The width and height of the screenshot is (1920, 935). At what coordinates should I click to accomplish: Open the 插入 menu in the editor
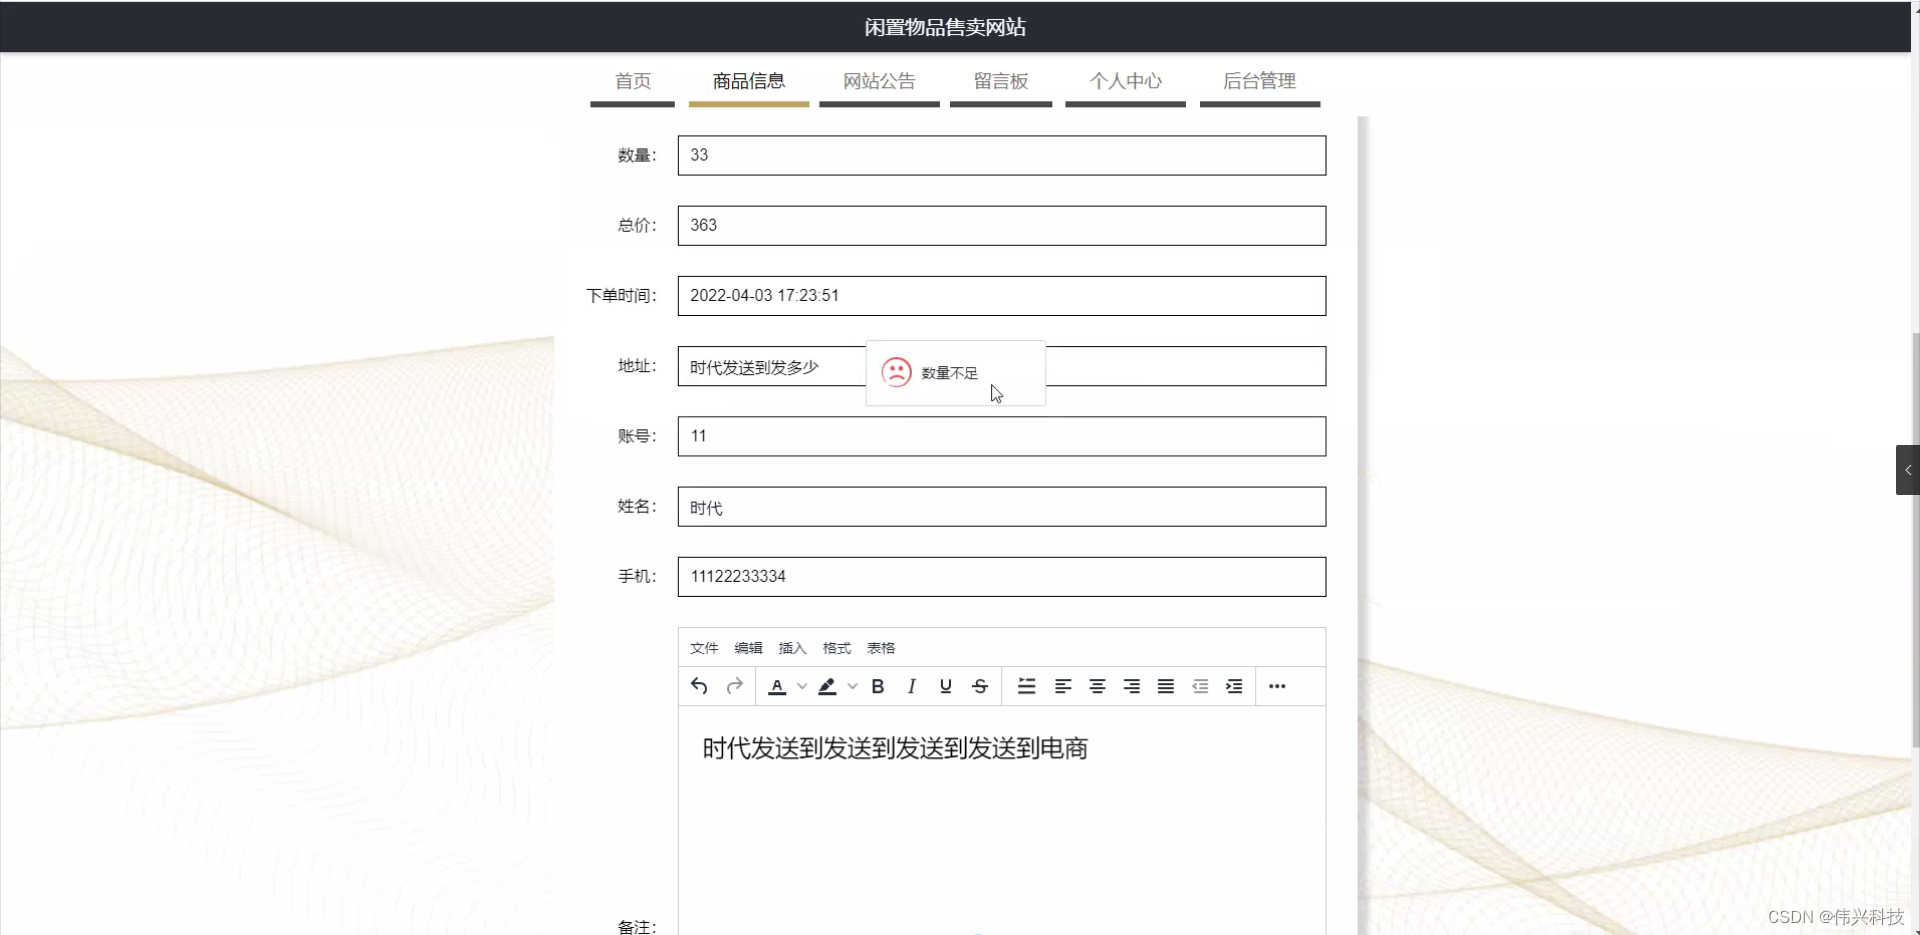point(791,648)
